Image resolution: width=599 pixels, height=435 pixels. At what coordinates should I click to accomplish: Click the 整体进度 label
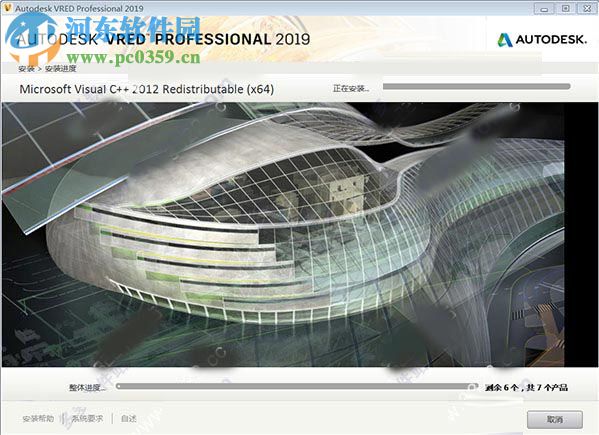click(87, 388)
